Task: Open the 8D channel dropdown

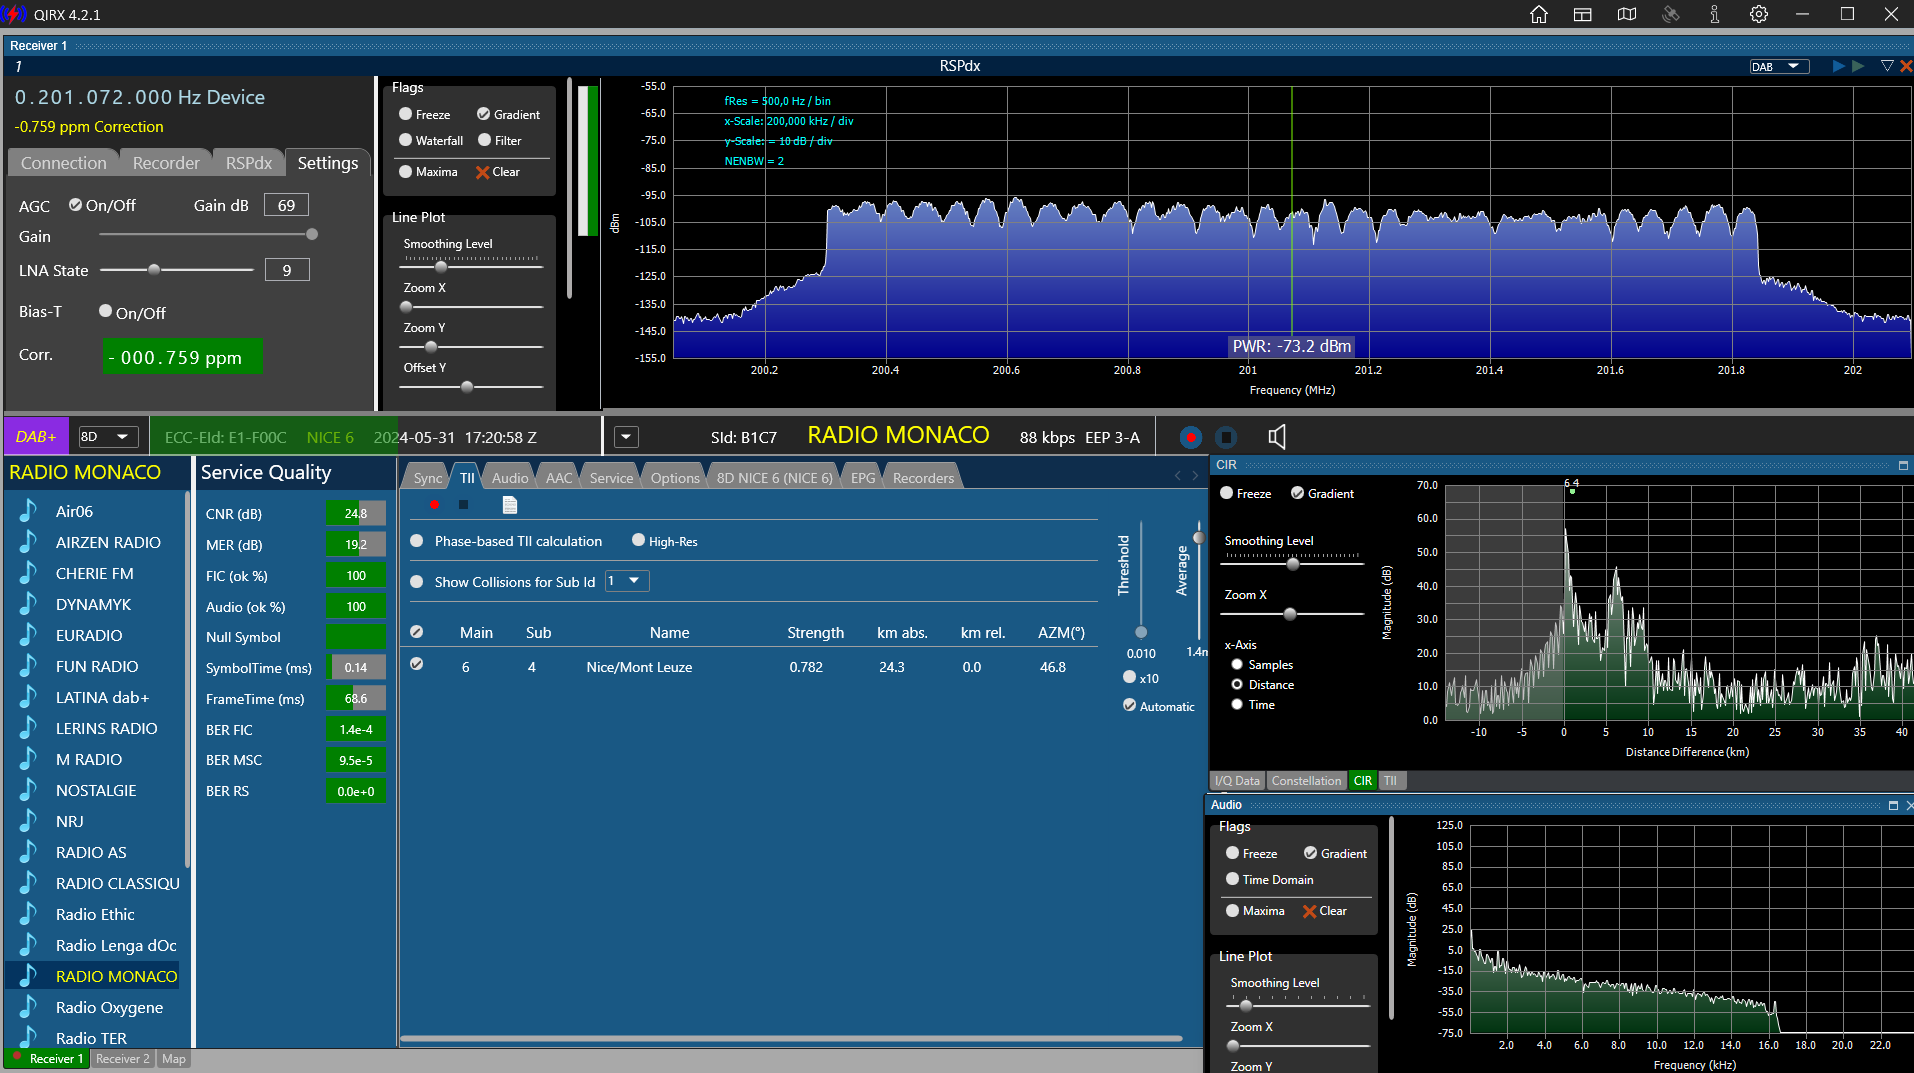Action: (x=108, y=437)
